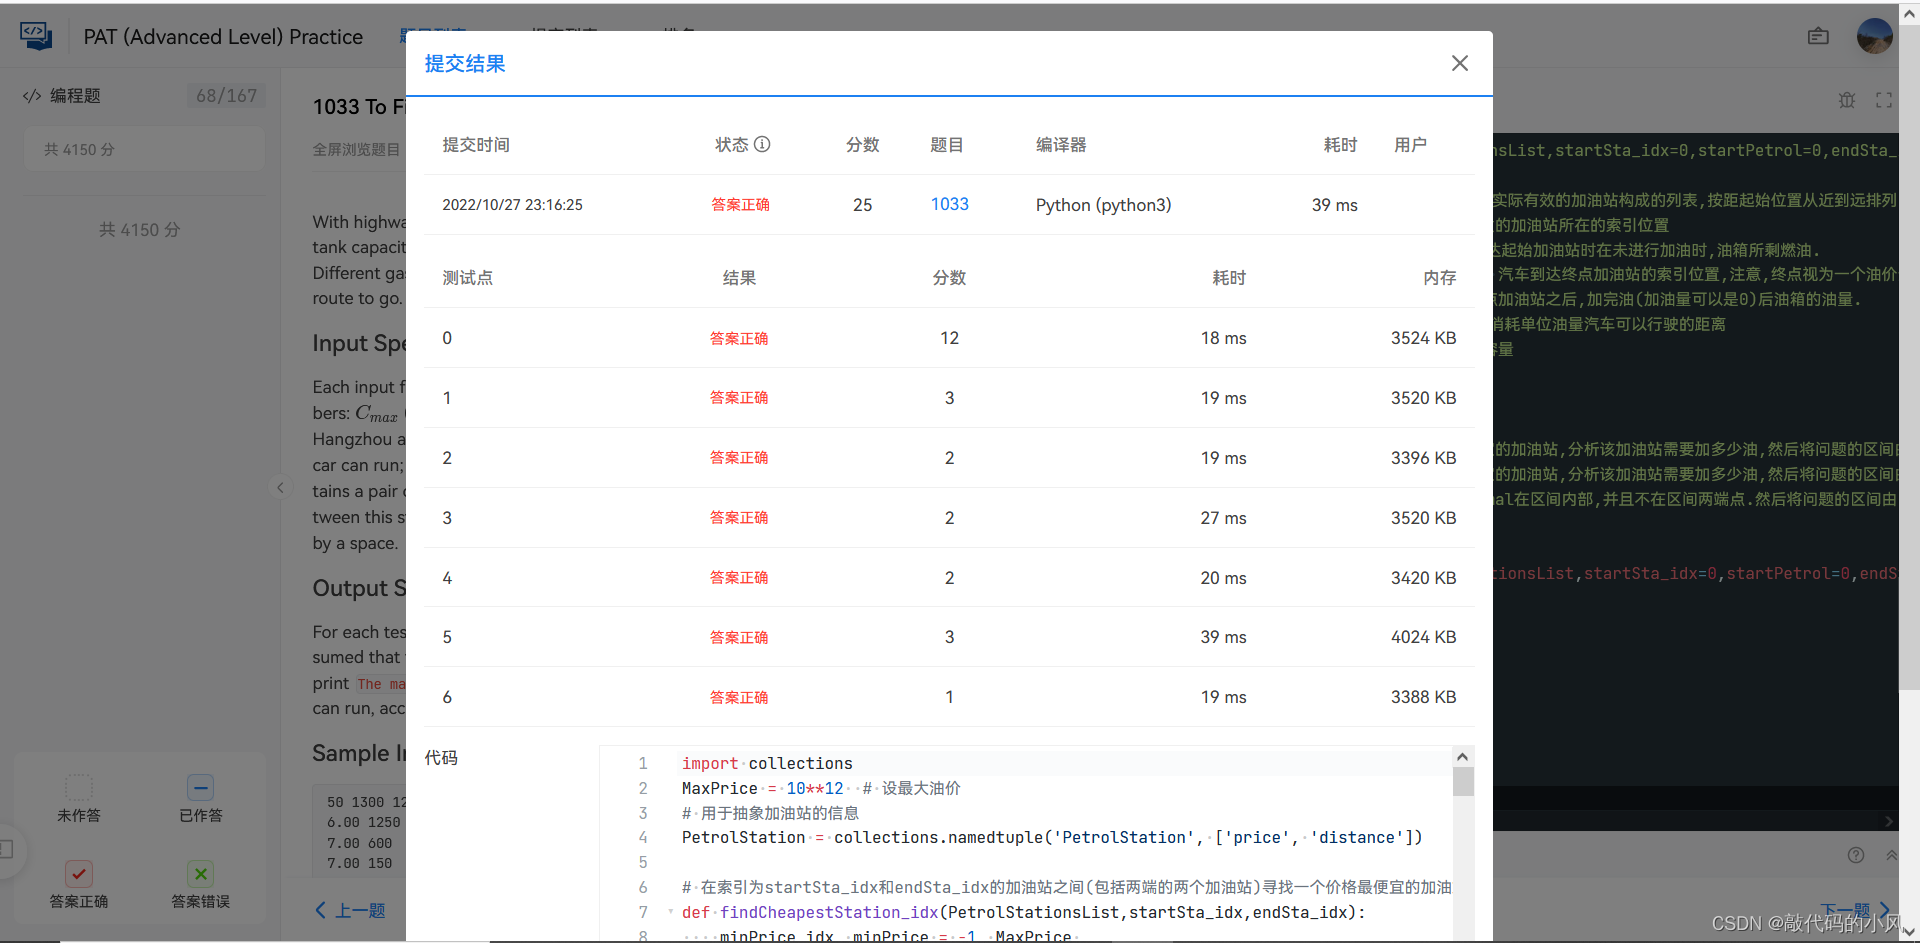
Task: Close the 提交结果 dialog
Action: (1460, 63)
